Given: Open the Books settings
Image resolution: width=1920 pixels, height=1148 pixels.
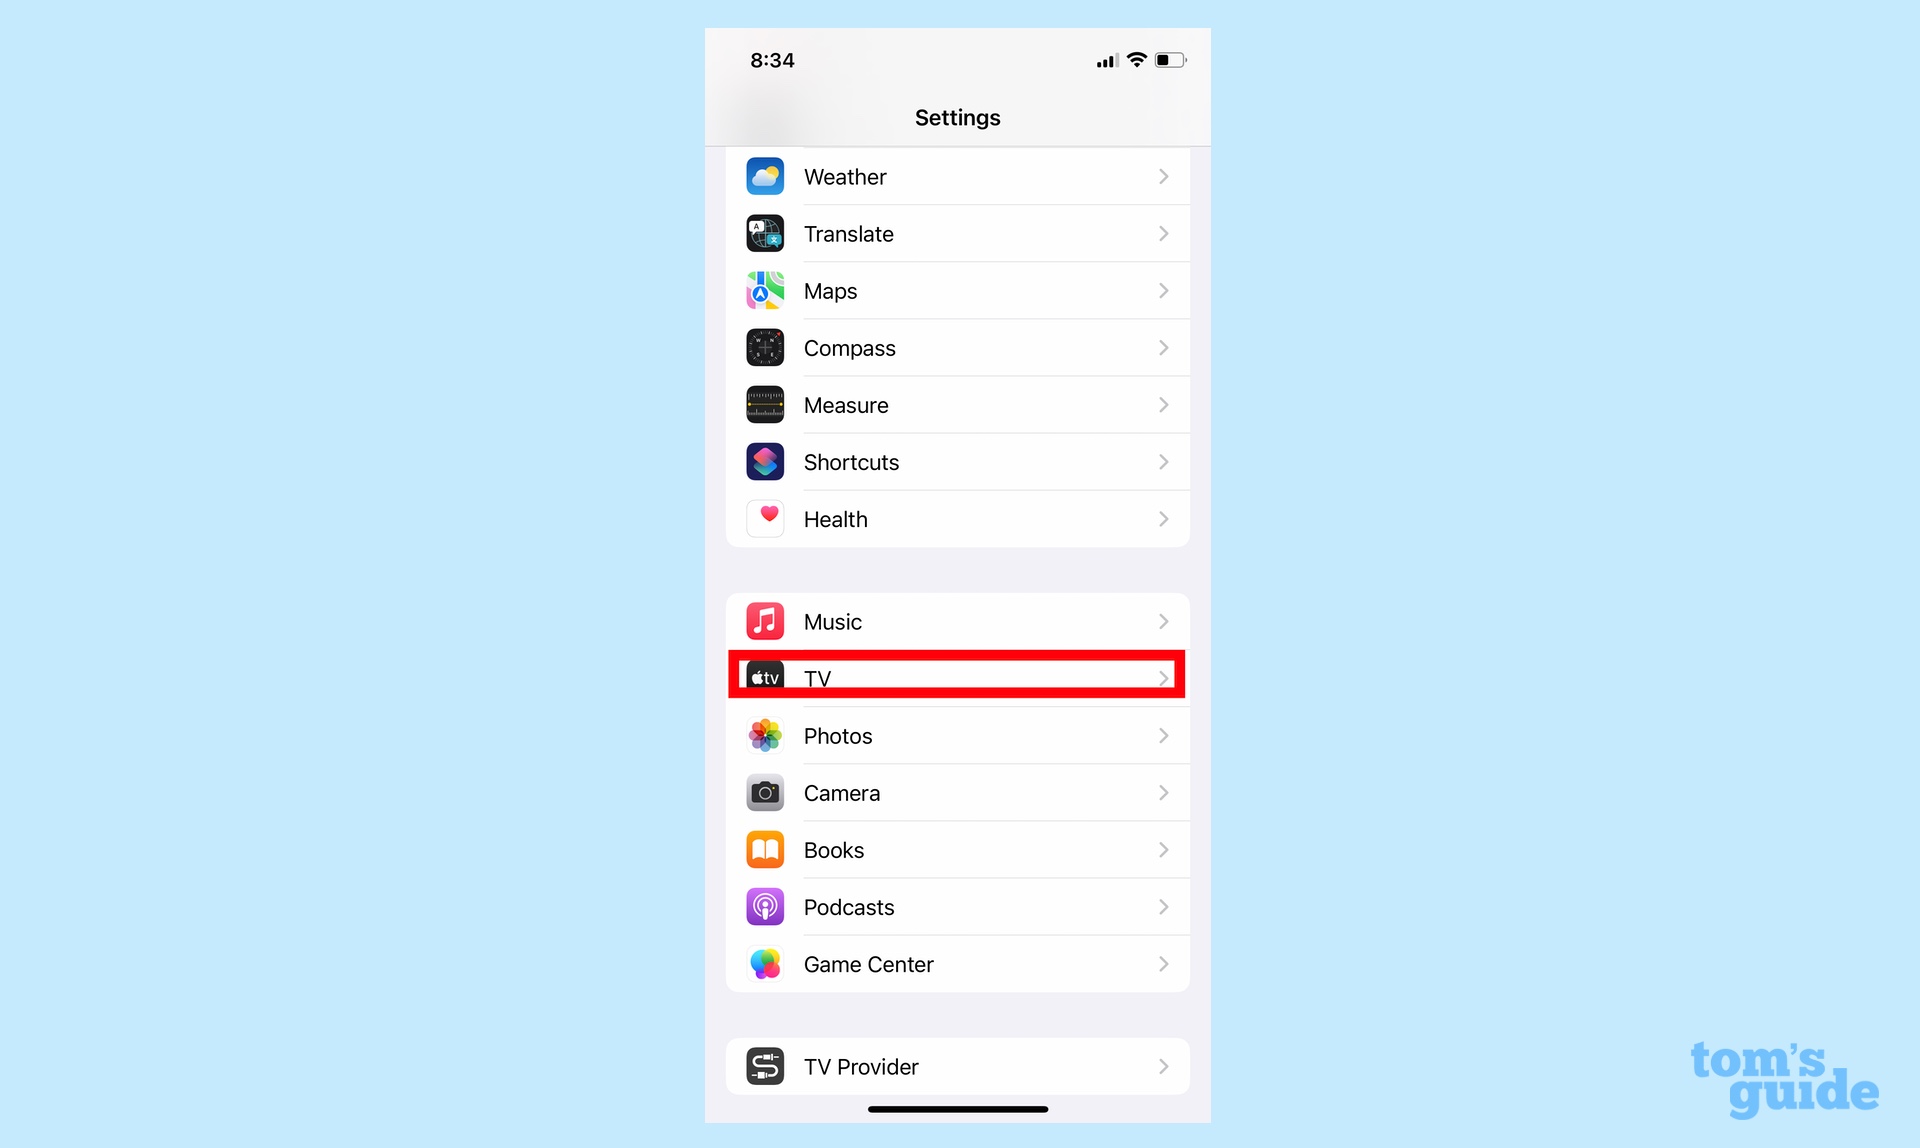Looking at the screenshot, I should pos(957,849).
